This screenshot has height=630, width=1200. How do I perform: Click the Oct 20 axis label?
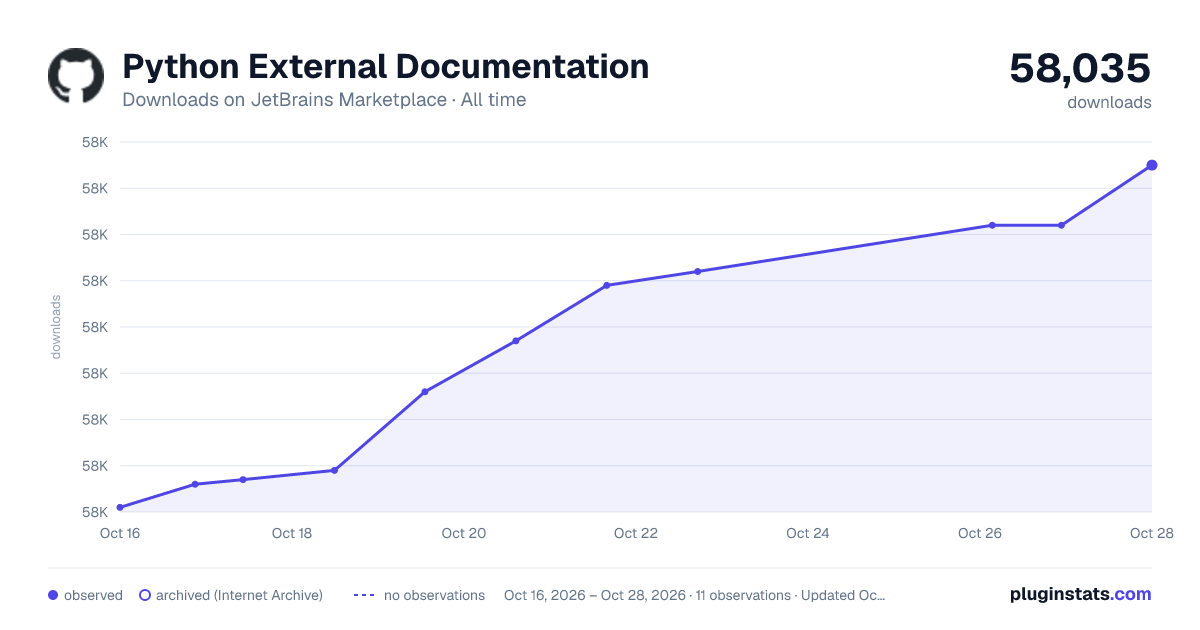(x=464, y=533)
